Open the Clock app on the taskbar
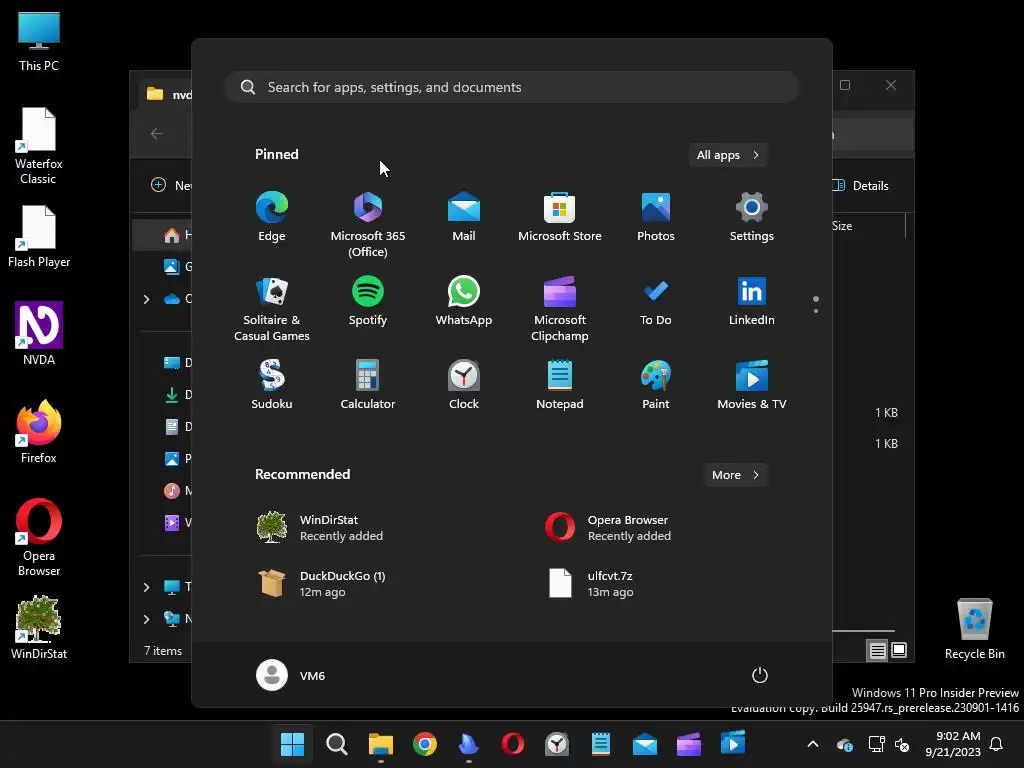The height and width of the screenshot is (768, 1024). pos(557,744)
